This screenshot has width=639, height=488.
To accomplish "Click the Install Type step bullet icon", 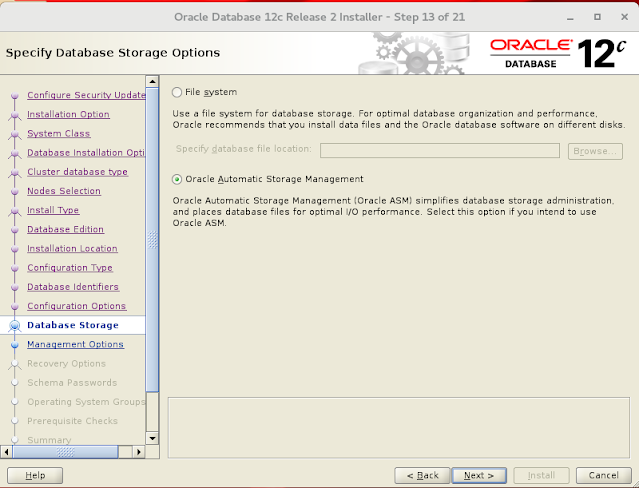I will pyautogui.click(x=15, y=210).
